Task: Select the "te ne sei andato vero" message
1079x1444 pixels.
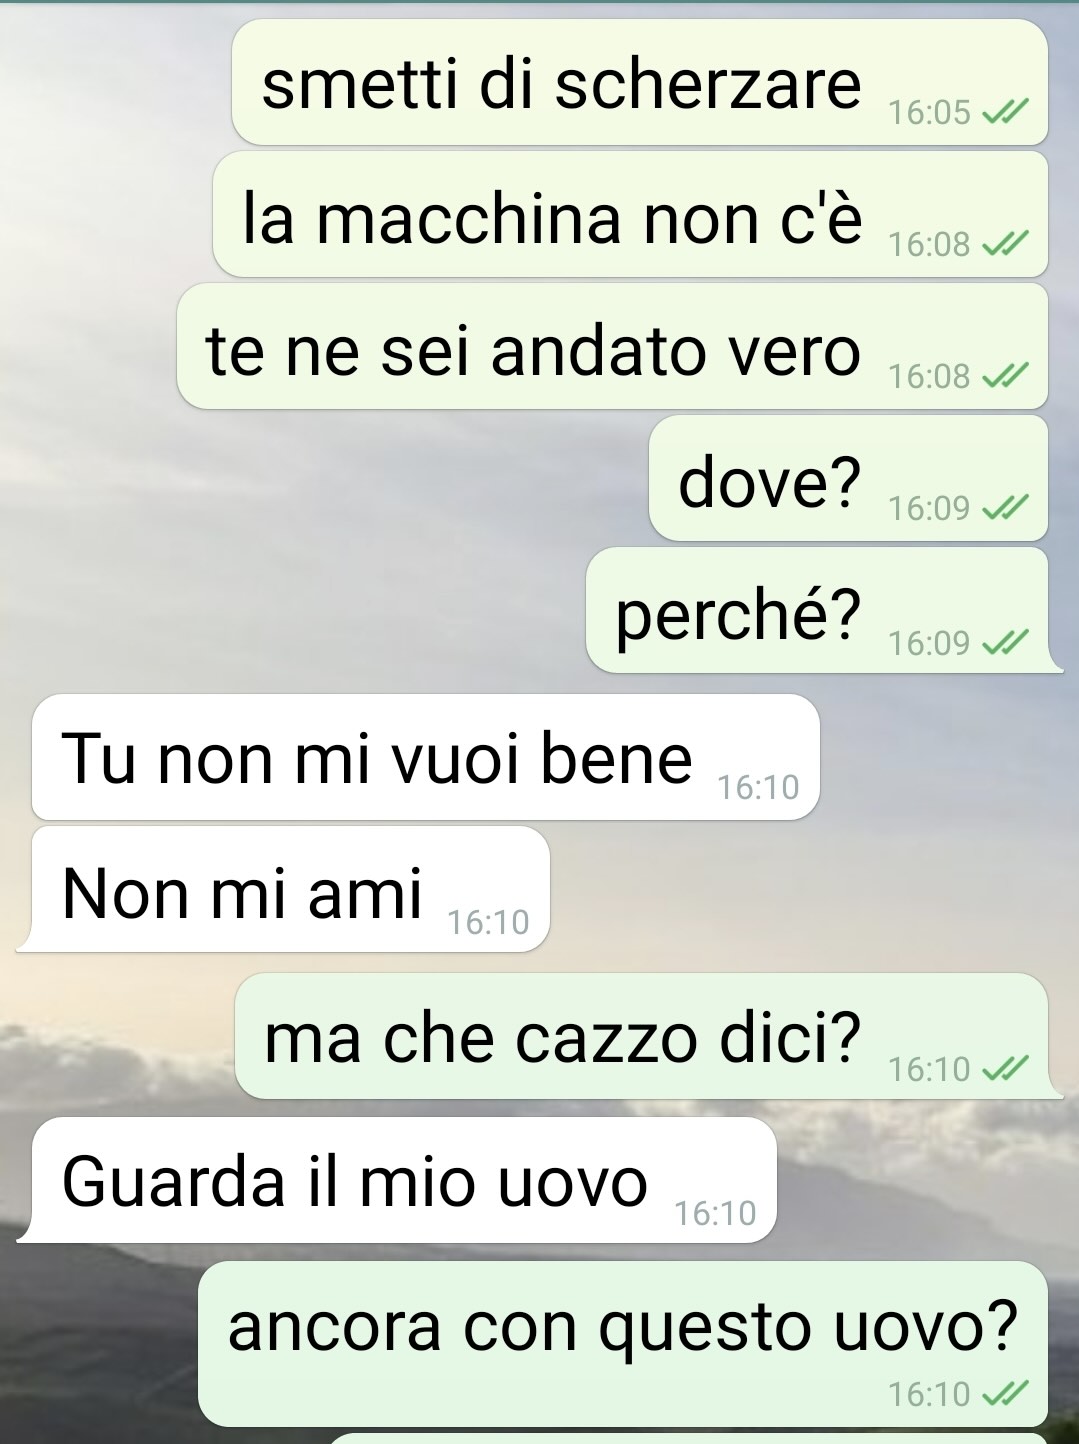Action: [x=612, y=346]
